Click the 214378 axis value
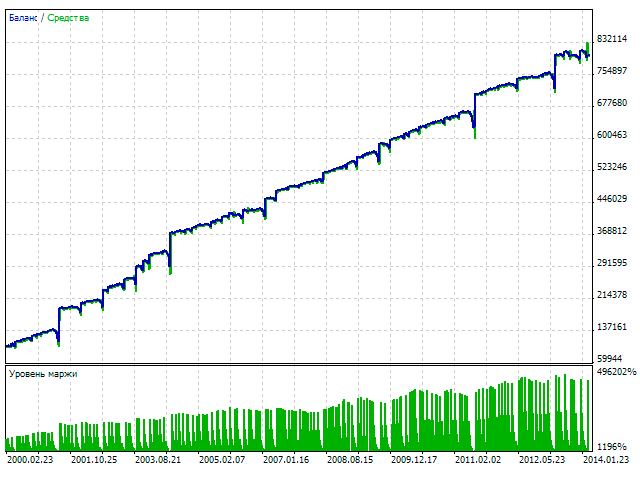Image resolution: width=640 pixels, height=480 pixels. point(612,295)
